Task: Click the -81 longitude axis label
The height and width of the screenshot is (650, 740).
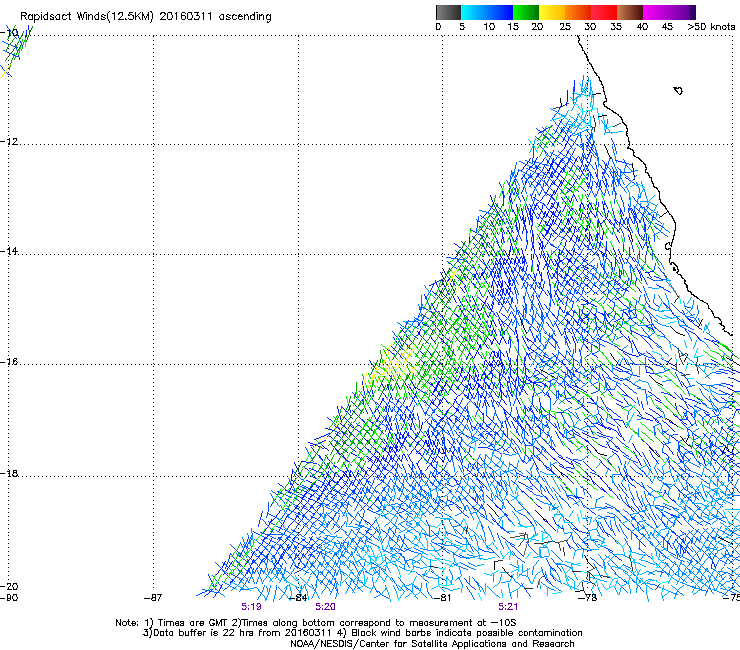Action: (442, 598)
